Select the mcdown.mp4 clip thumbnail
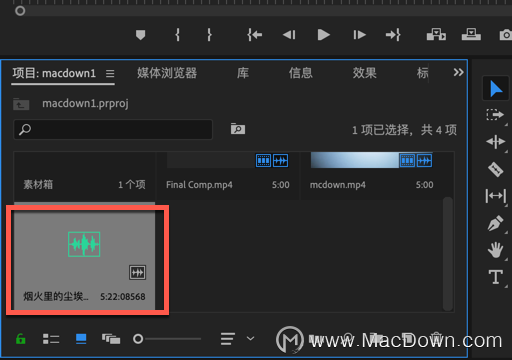512x360 pixels. coord(355,160)
